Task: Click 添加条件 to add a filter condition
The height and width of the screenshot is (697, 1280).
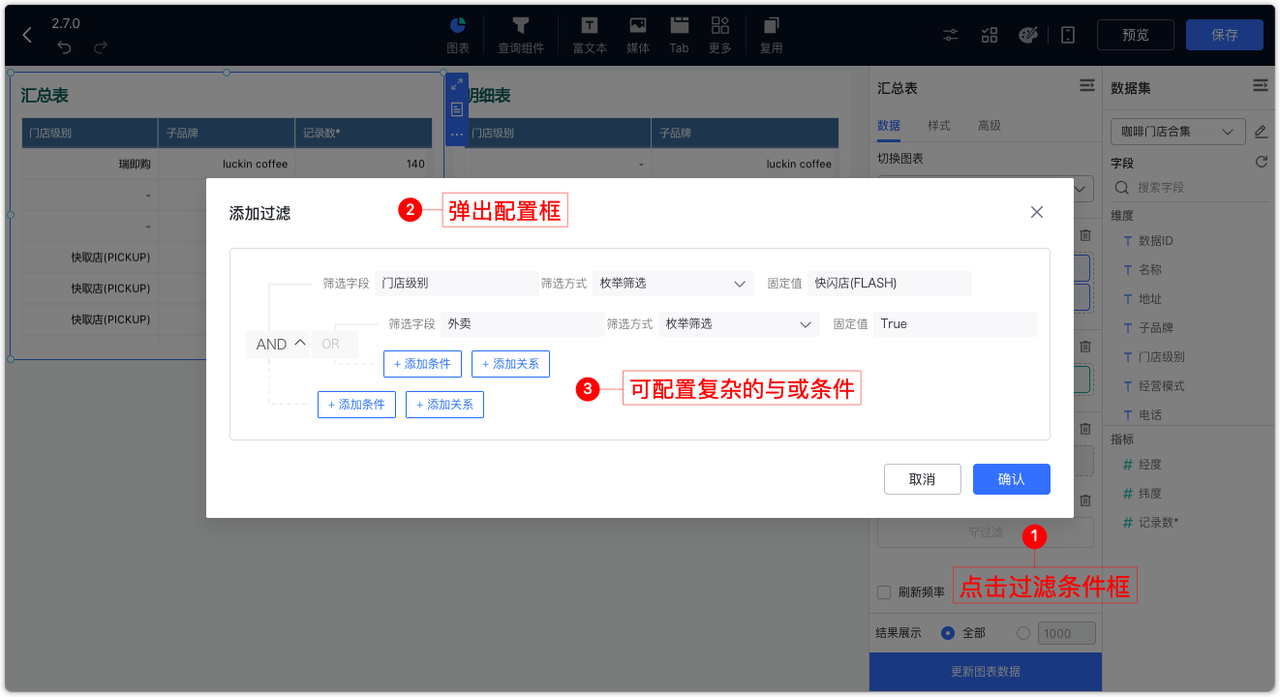Action: 422,364
